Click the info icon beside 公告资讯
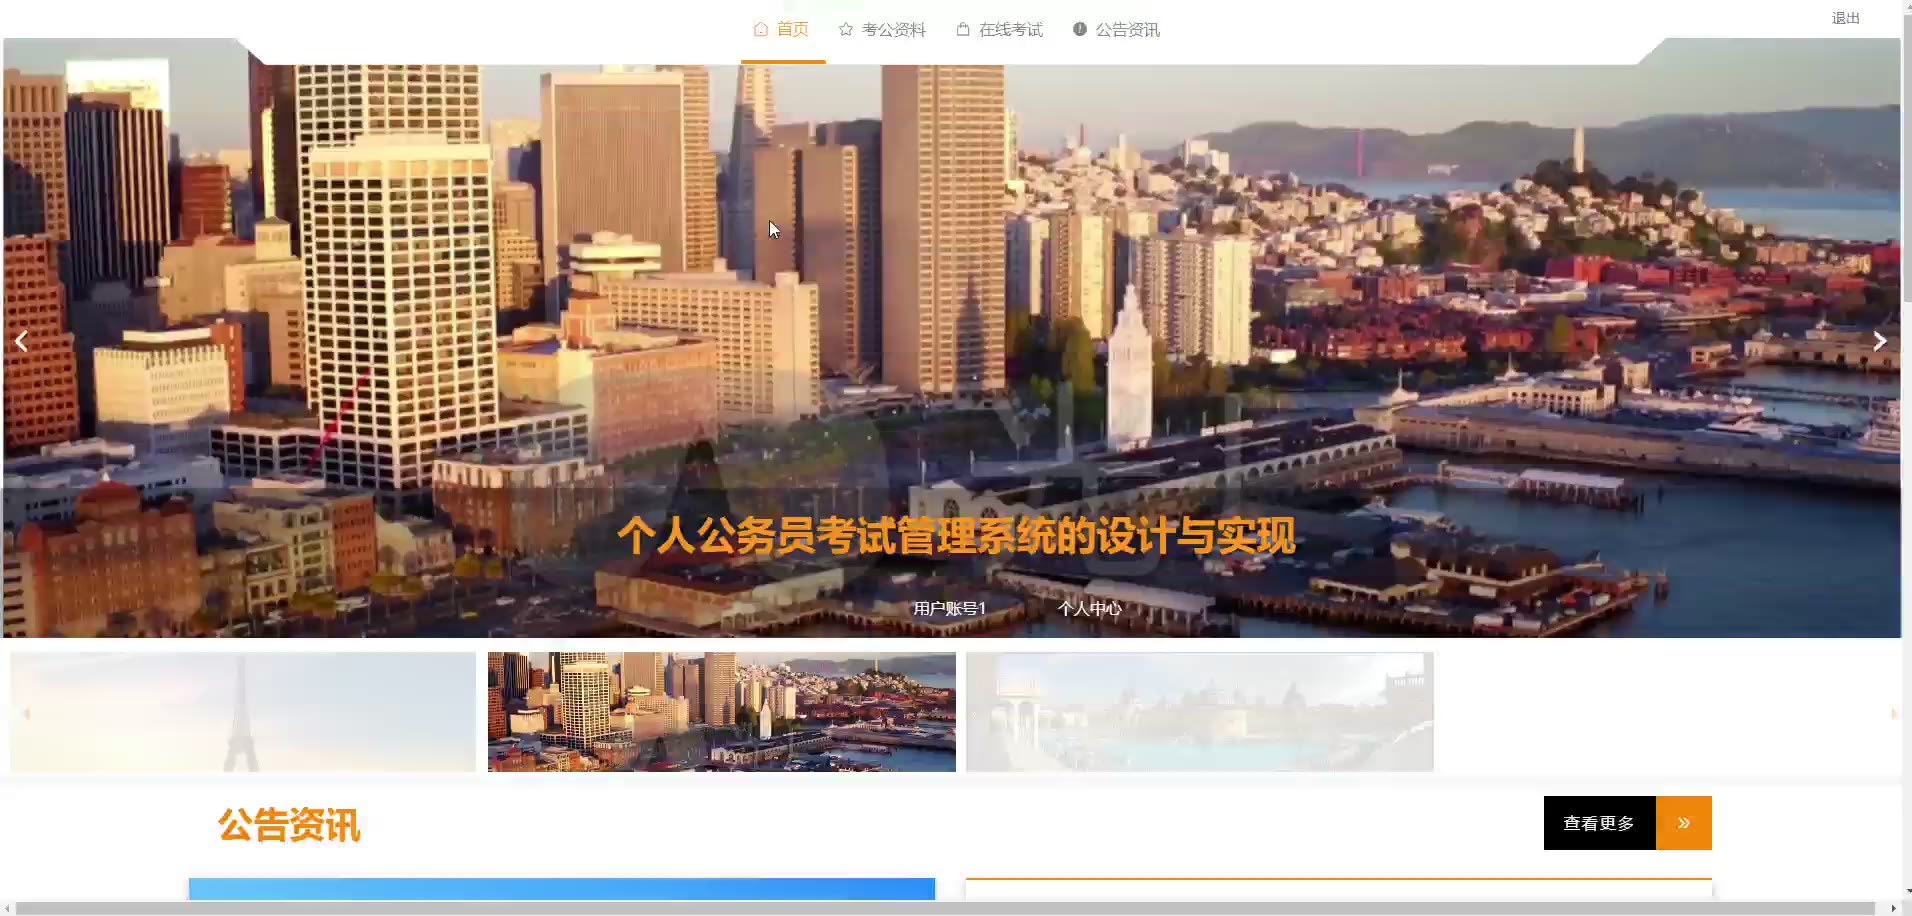The image size is (1912, 916). coord(1080,29)
